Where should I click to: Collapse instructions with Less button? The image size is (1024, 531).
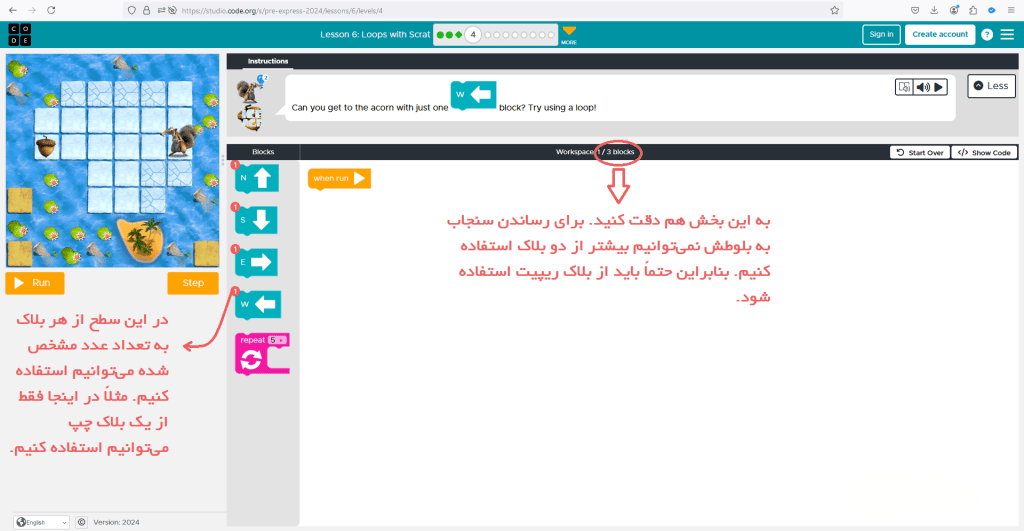coord(991,86)
